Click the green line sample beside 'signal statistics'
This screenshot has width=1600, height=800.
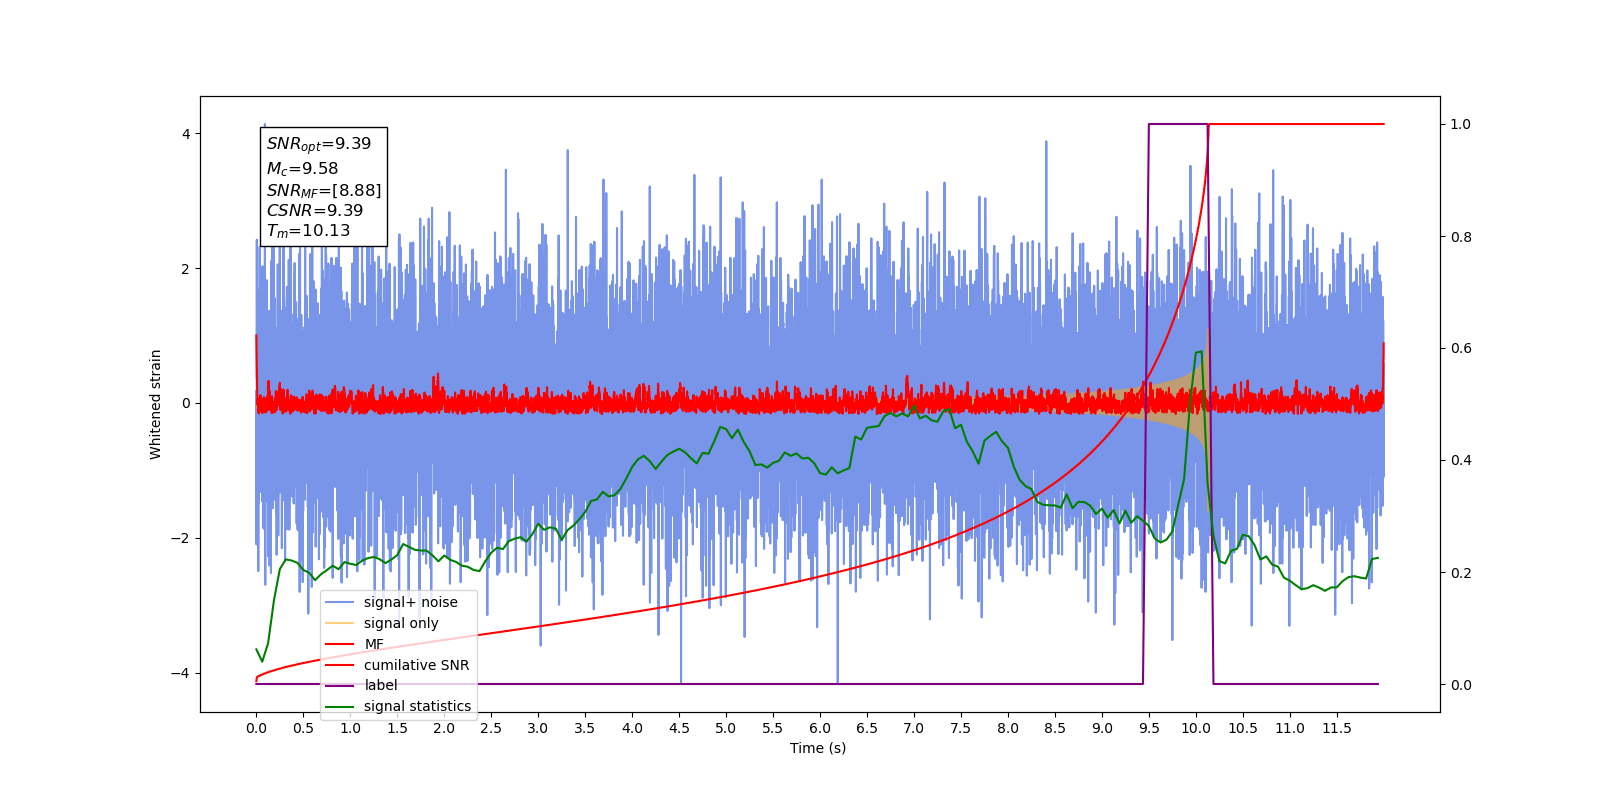(340, 706)
